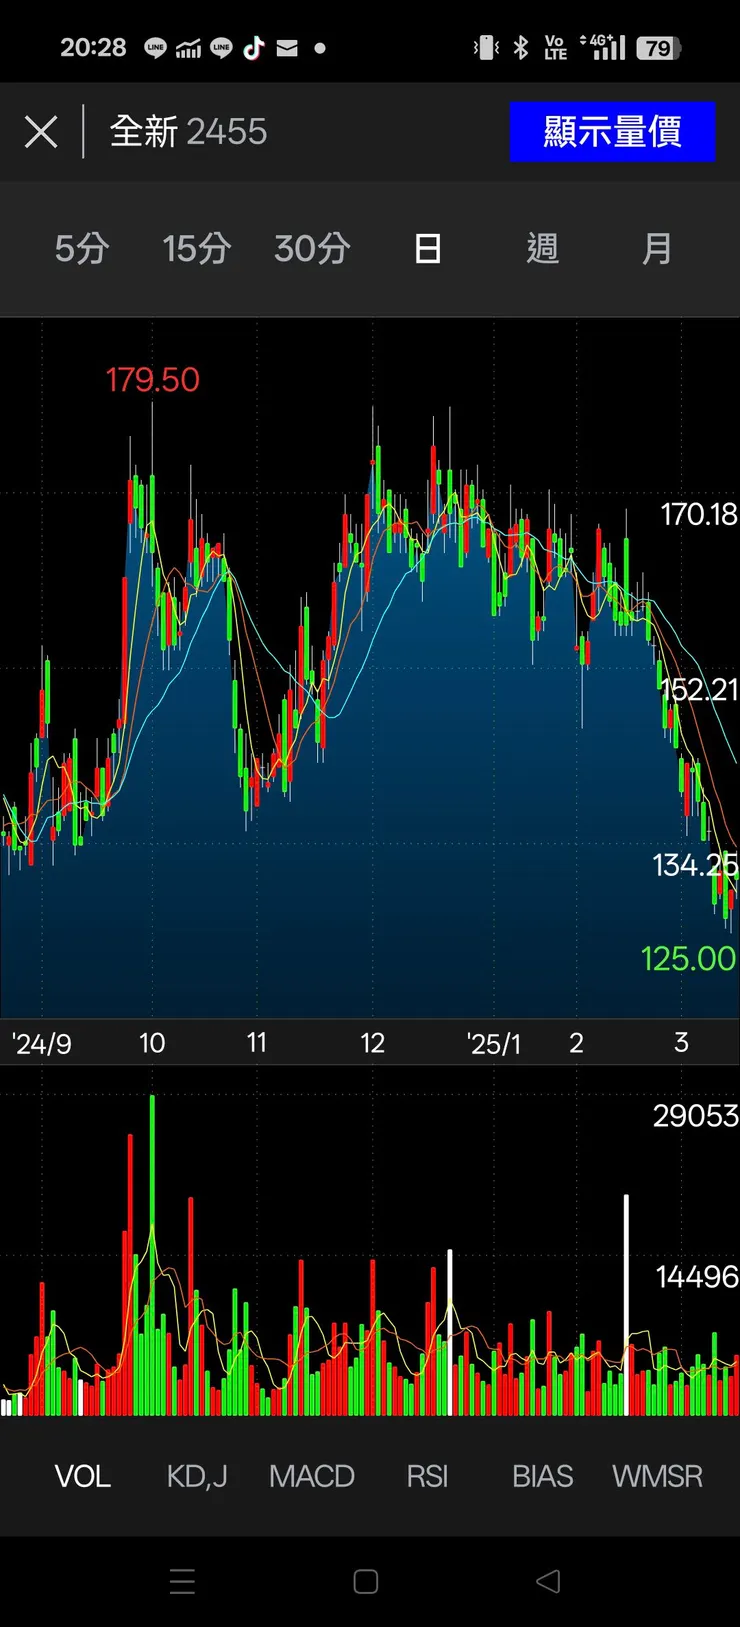The height and width of the screenshot is (1627, 740).
Task: Tap the 4G+ signal strength icon
Action: coord(603,47)
